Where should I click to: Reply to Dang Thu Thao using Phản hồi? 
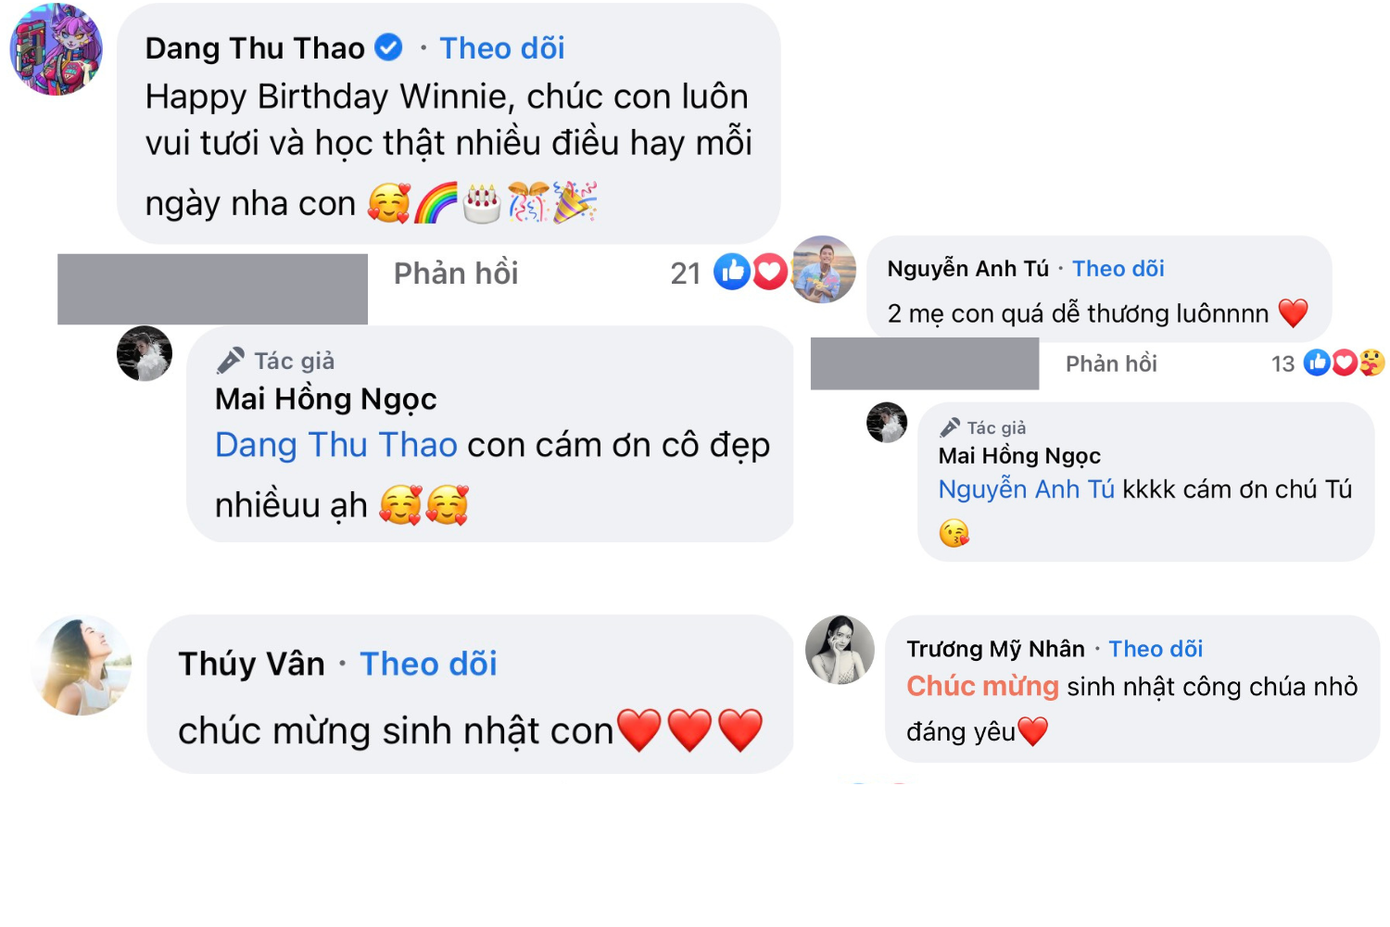click(455, 273)
